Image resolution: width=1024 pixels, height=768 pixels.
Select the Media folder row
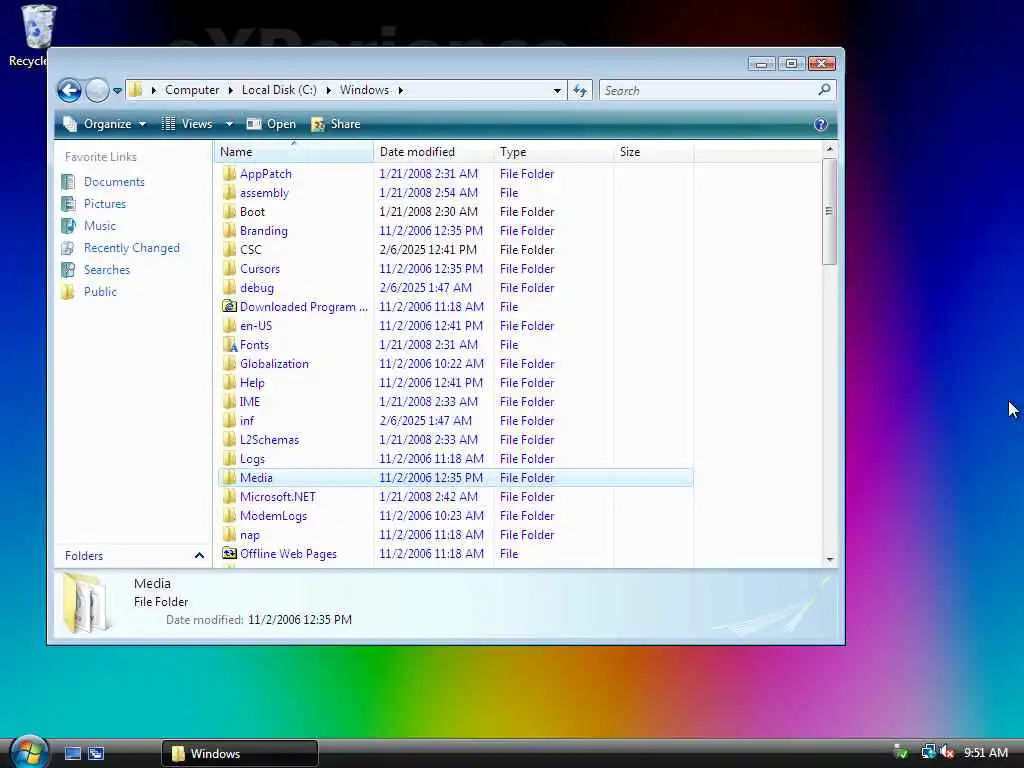456,477
